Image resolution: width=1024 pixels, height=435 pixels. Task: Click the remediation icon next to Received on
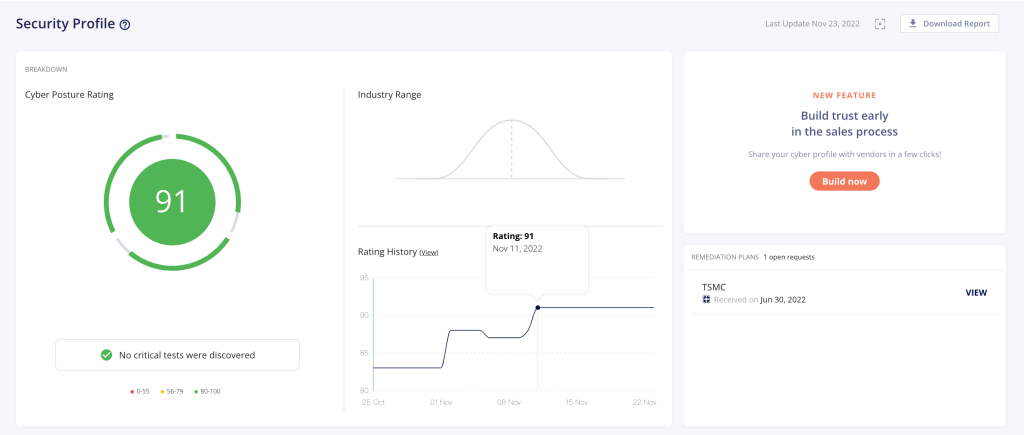pos(706,299)
